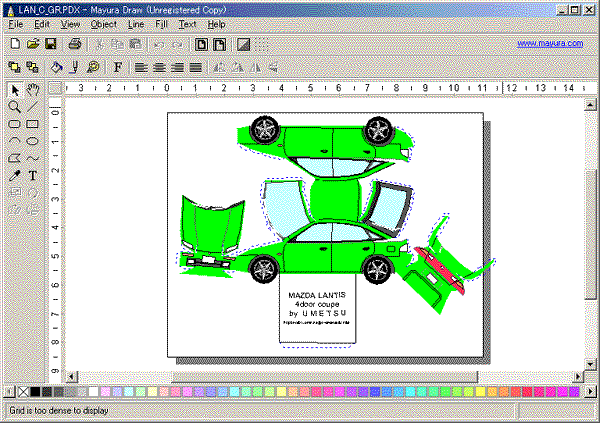
Task: Click the ruler origin corner box
Action: (55, 88)
